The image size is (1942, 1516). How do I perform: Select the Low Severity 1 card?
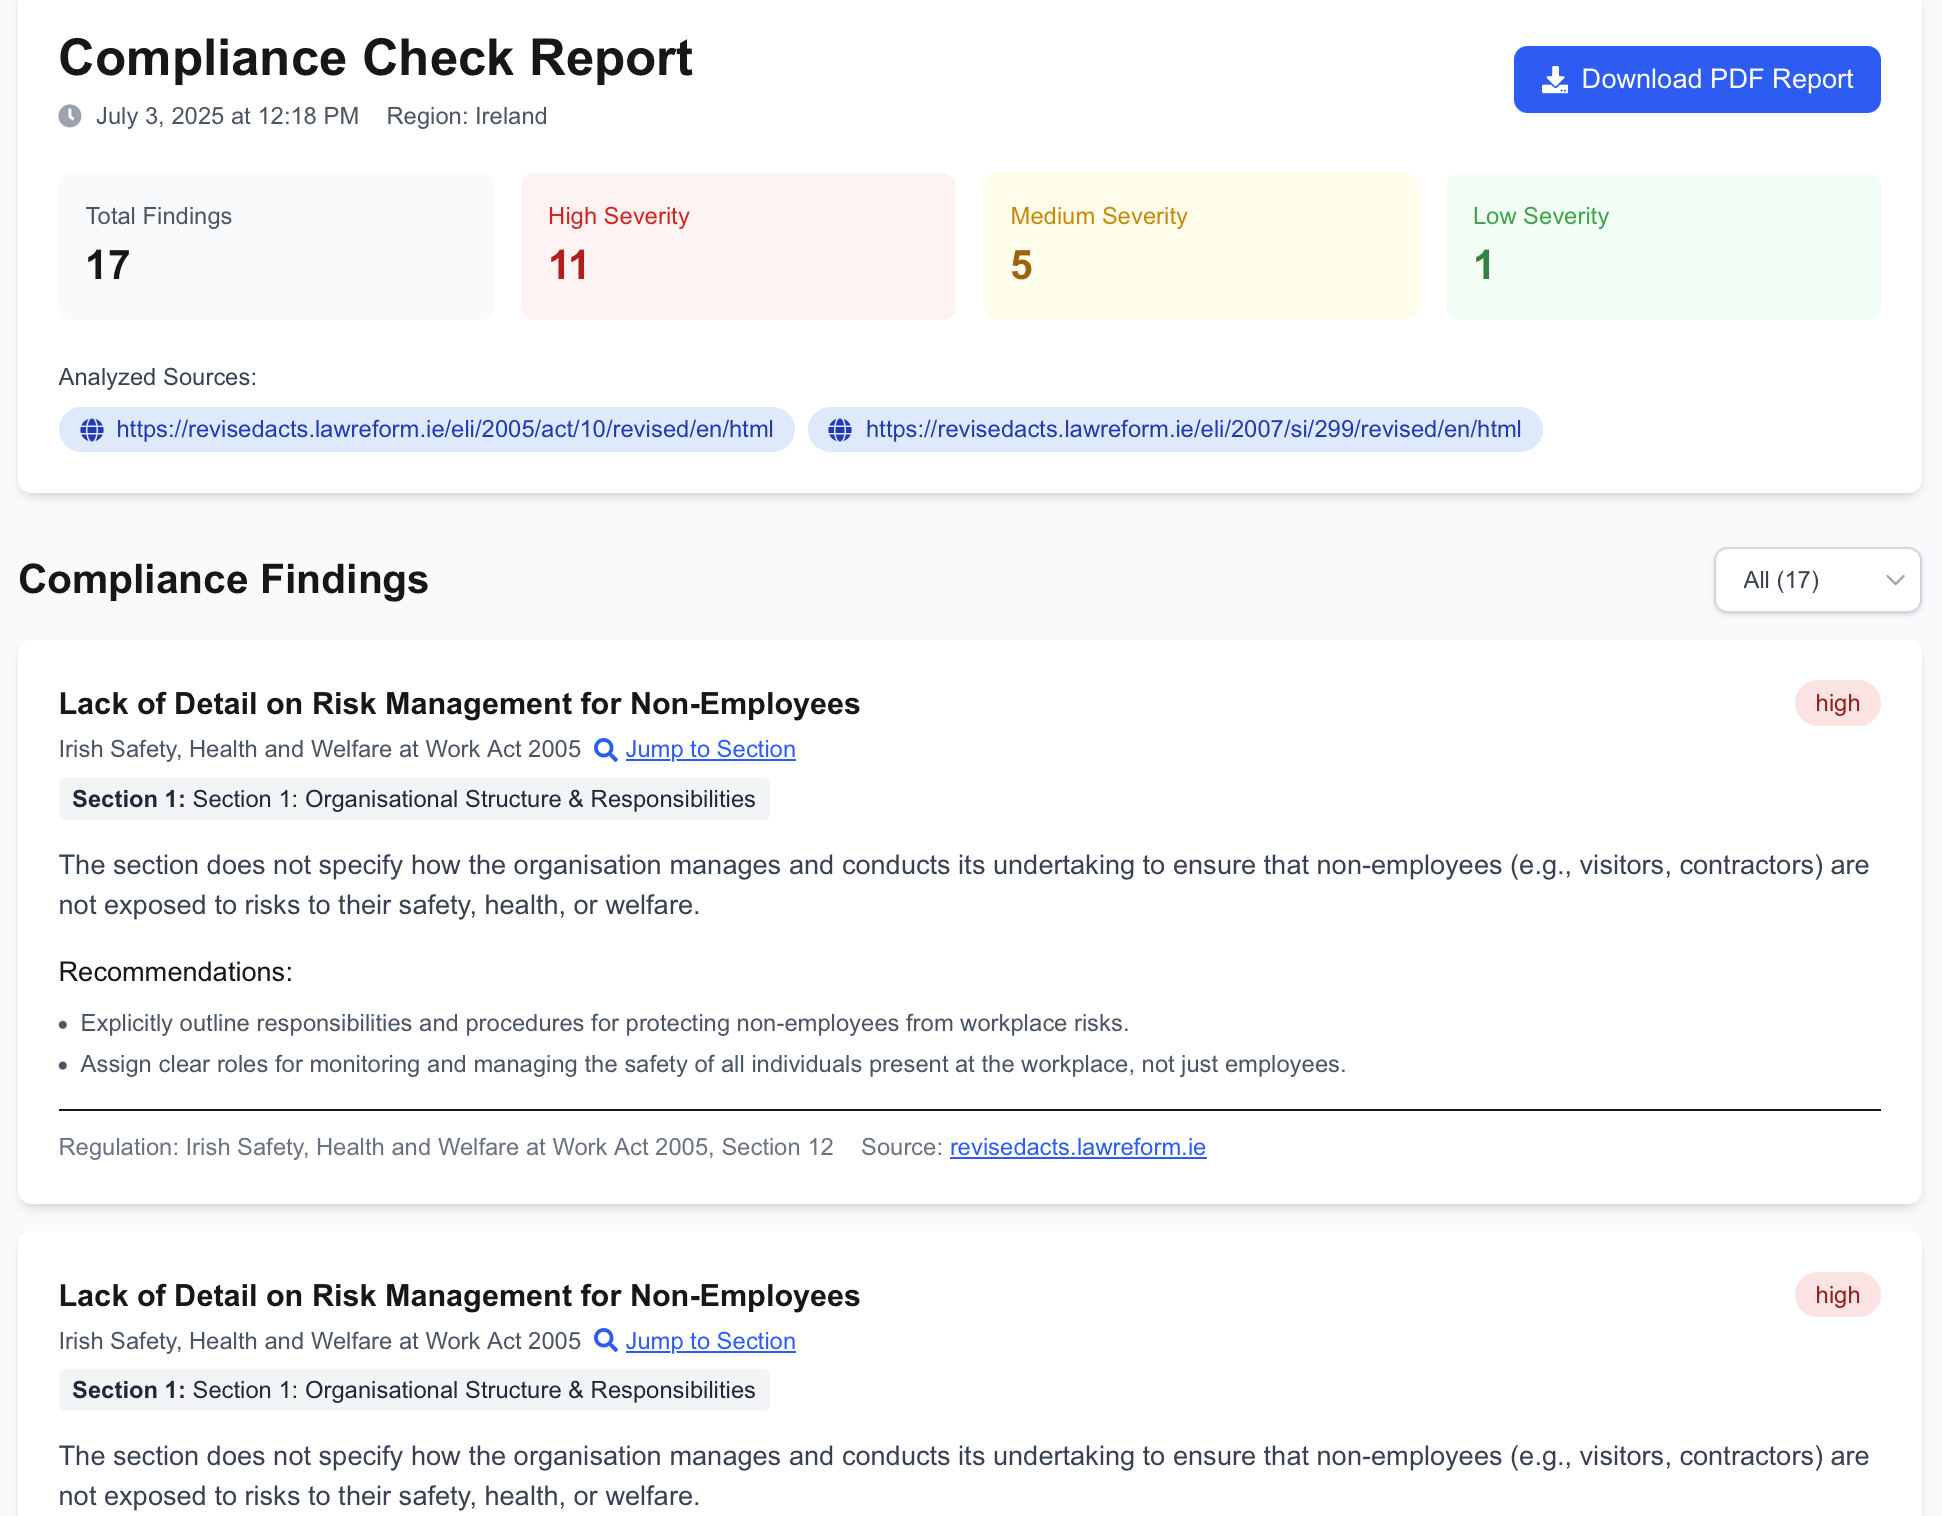1663,247
